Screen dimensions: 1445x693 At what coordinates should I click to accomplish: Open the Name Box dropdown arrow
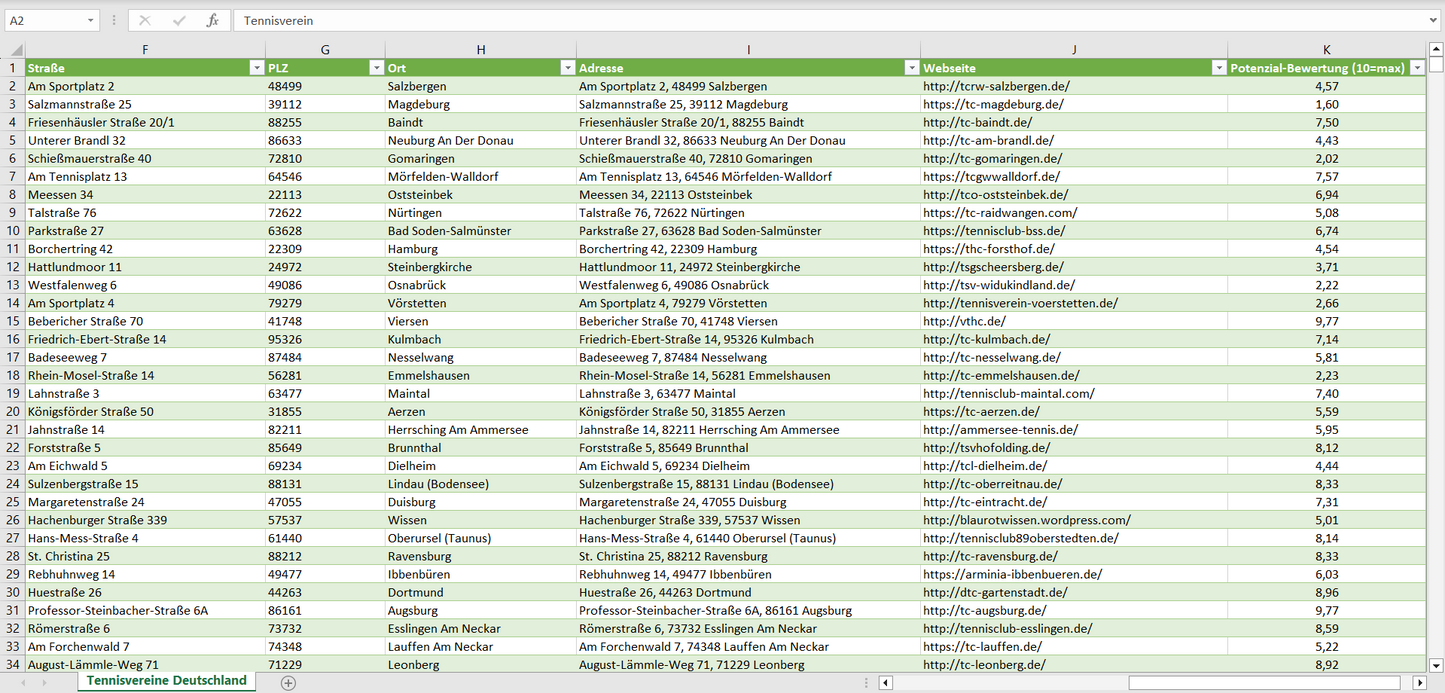91,20
